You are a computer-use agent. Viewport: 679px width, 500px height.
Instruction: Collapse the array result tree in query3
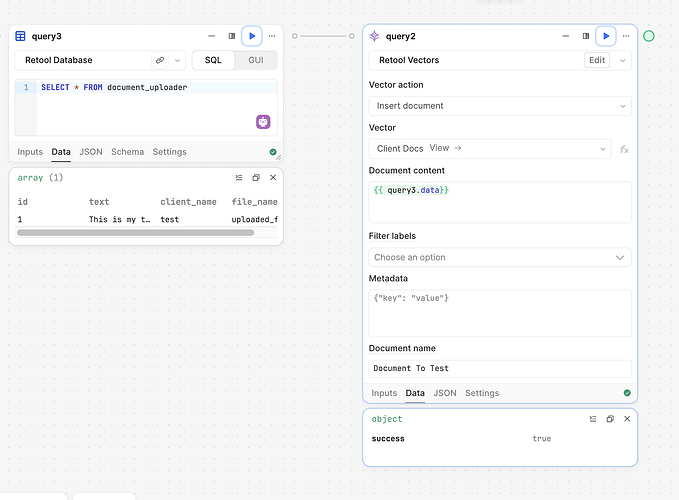[239, 177]
